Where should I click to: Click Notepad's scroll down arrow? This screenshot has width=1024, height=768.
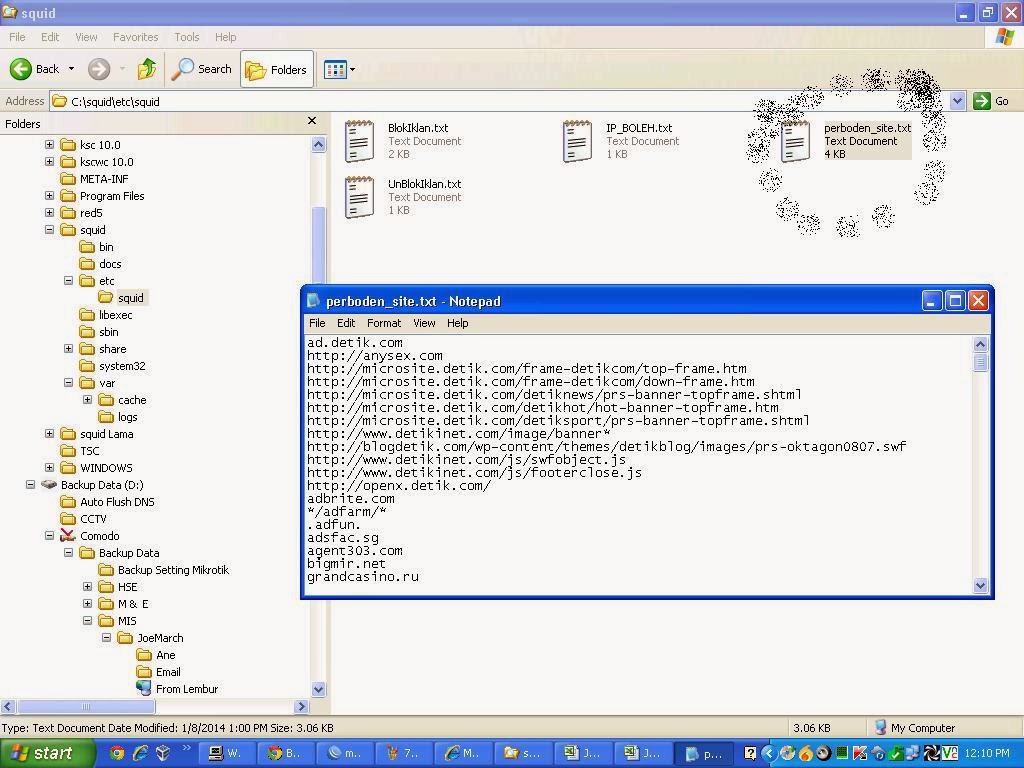[x=980, y=586]
